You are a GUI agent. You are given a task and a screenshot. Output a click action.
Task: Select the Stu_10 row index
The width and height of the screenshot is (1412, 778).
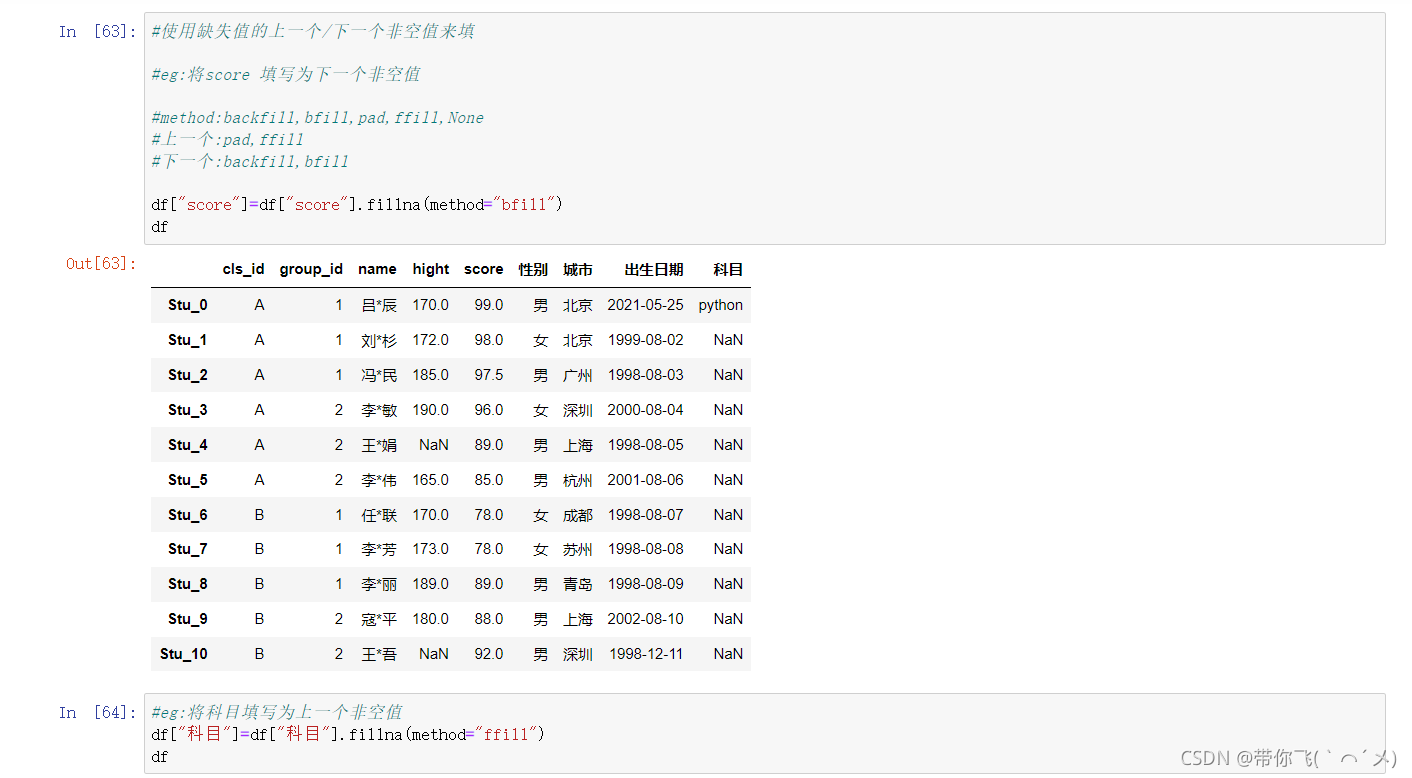(x=184, y=654)
